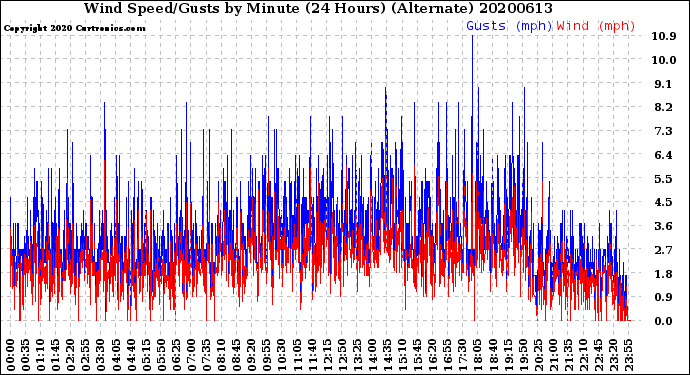Click the 15:10 time label on x-axis
The width and height of the screenshot is (690, 375).
pos(403,355)
